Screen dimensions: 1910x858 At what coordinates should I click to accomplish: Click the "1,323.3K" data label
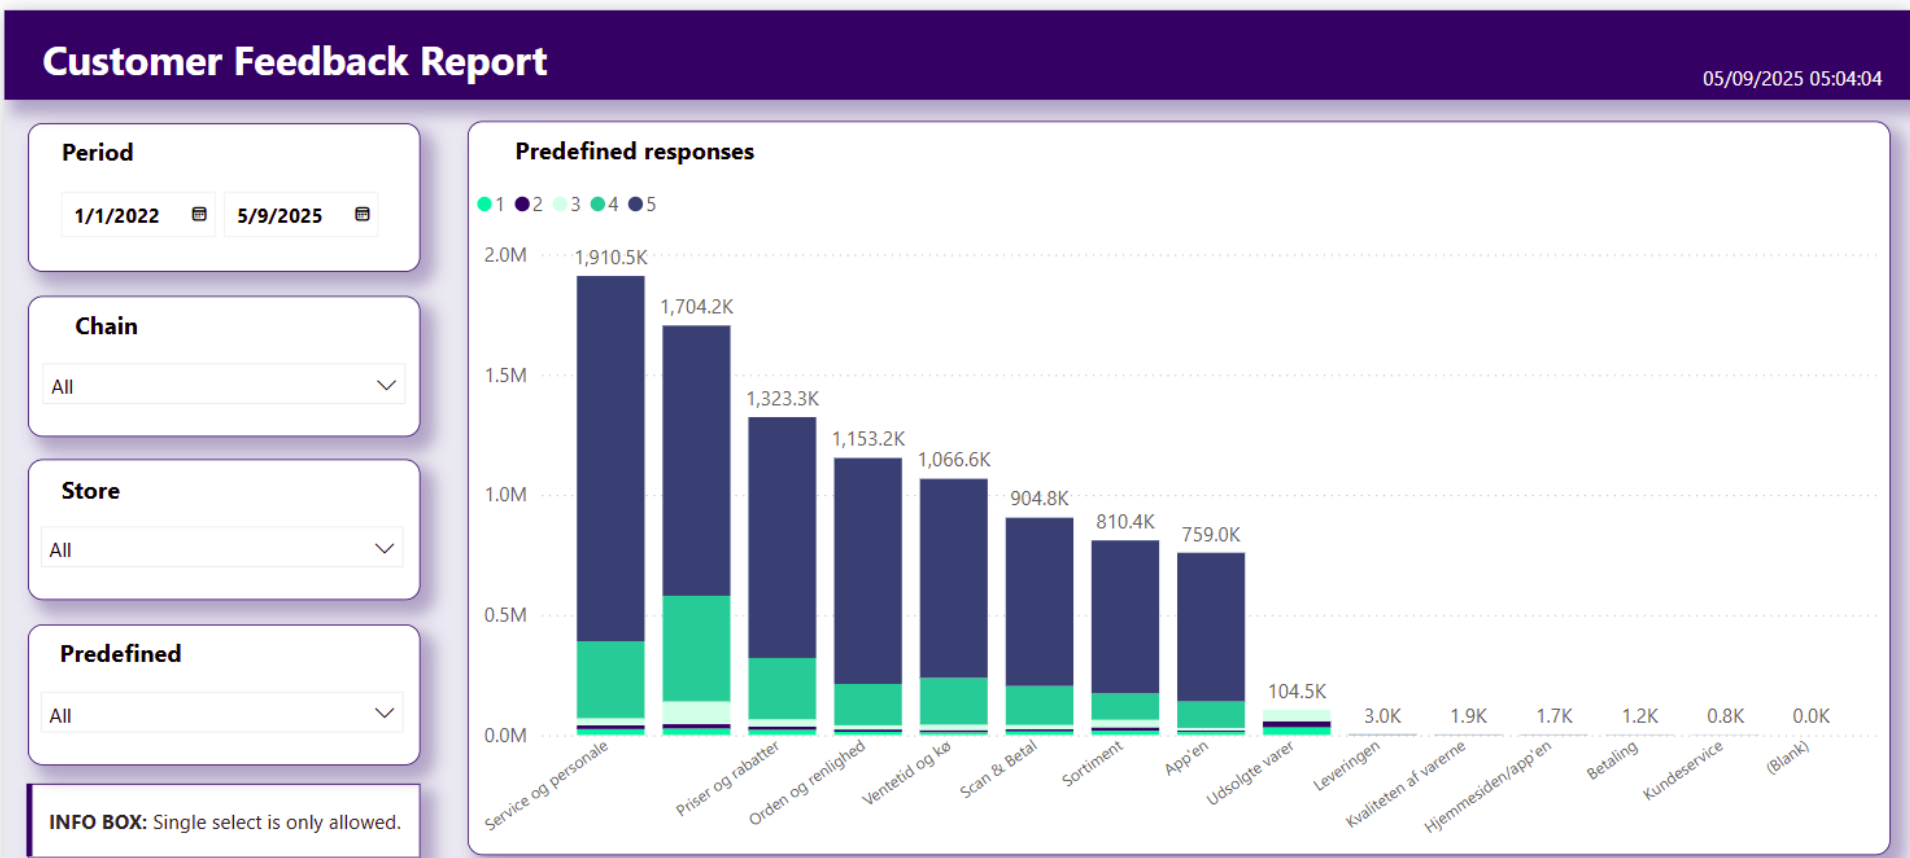(783, 399)
